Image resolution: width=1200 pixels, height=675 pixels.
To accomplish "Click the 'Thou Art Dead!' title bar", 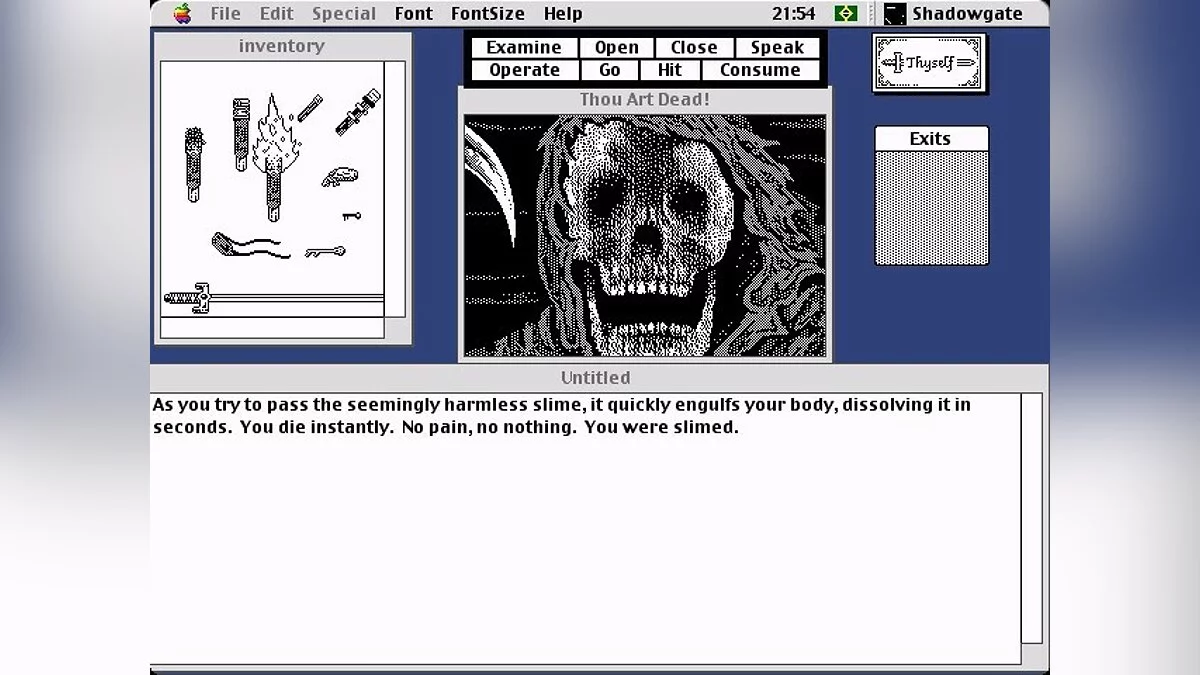I will pos(645,100).
